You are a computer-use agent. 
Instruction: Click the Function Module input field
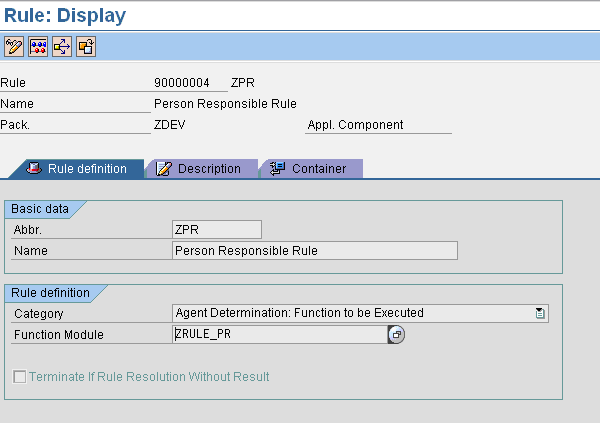tap(278, 335)
